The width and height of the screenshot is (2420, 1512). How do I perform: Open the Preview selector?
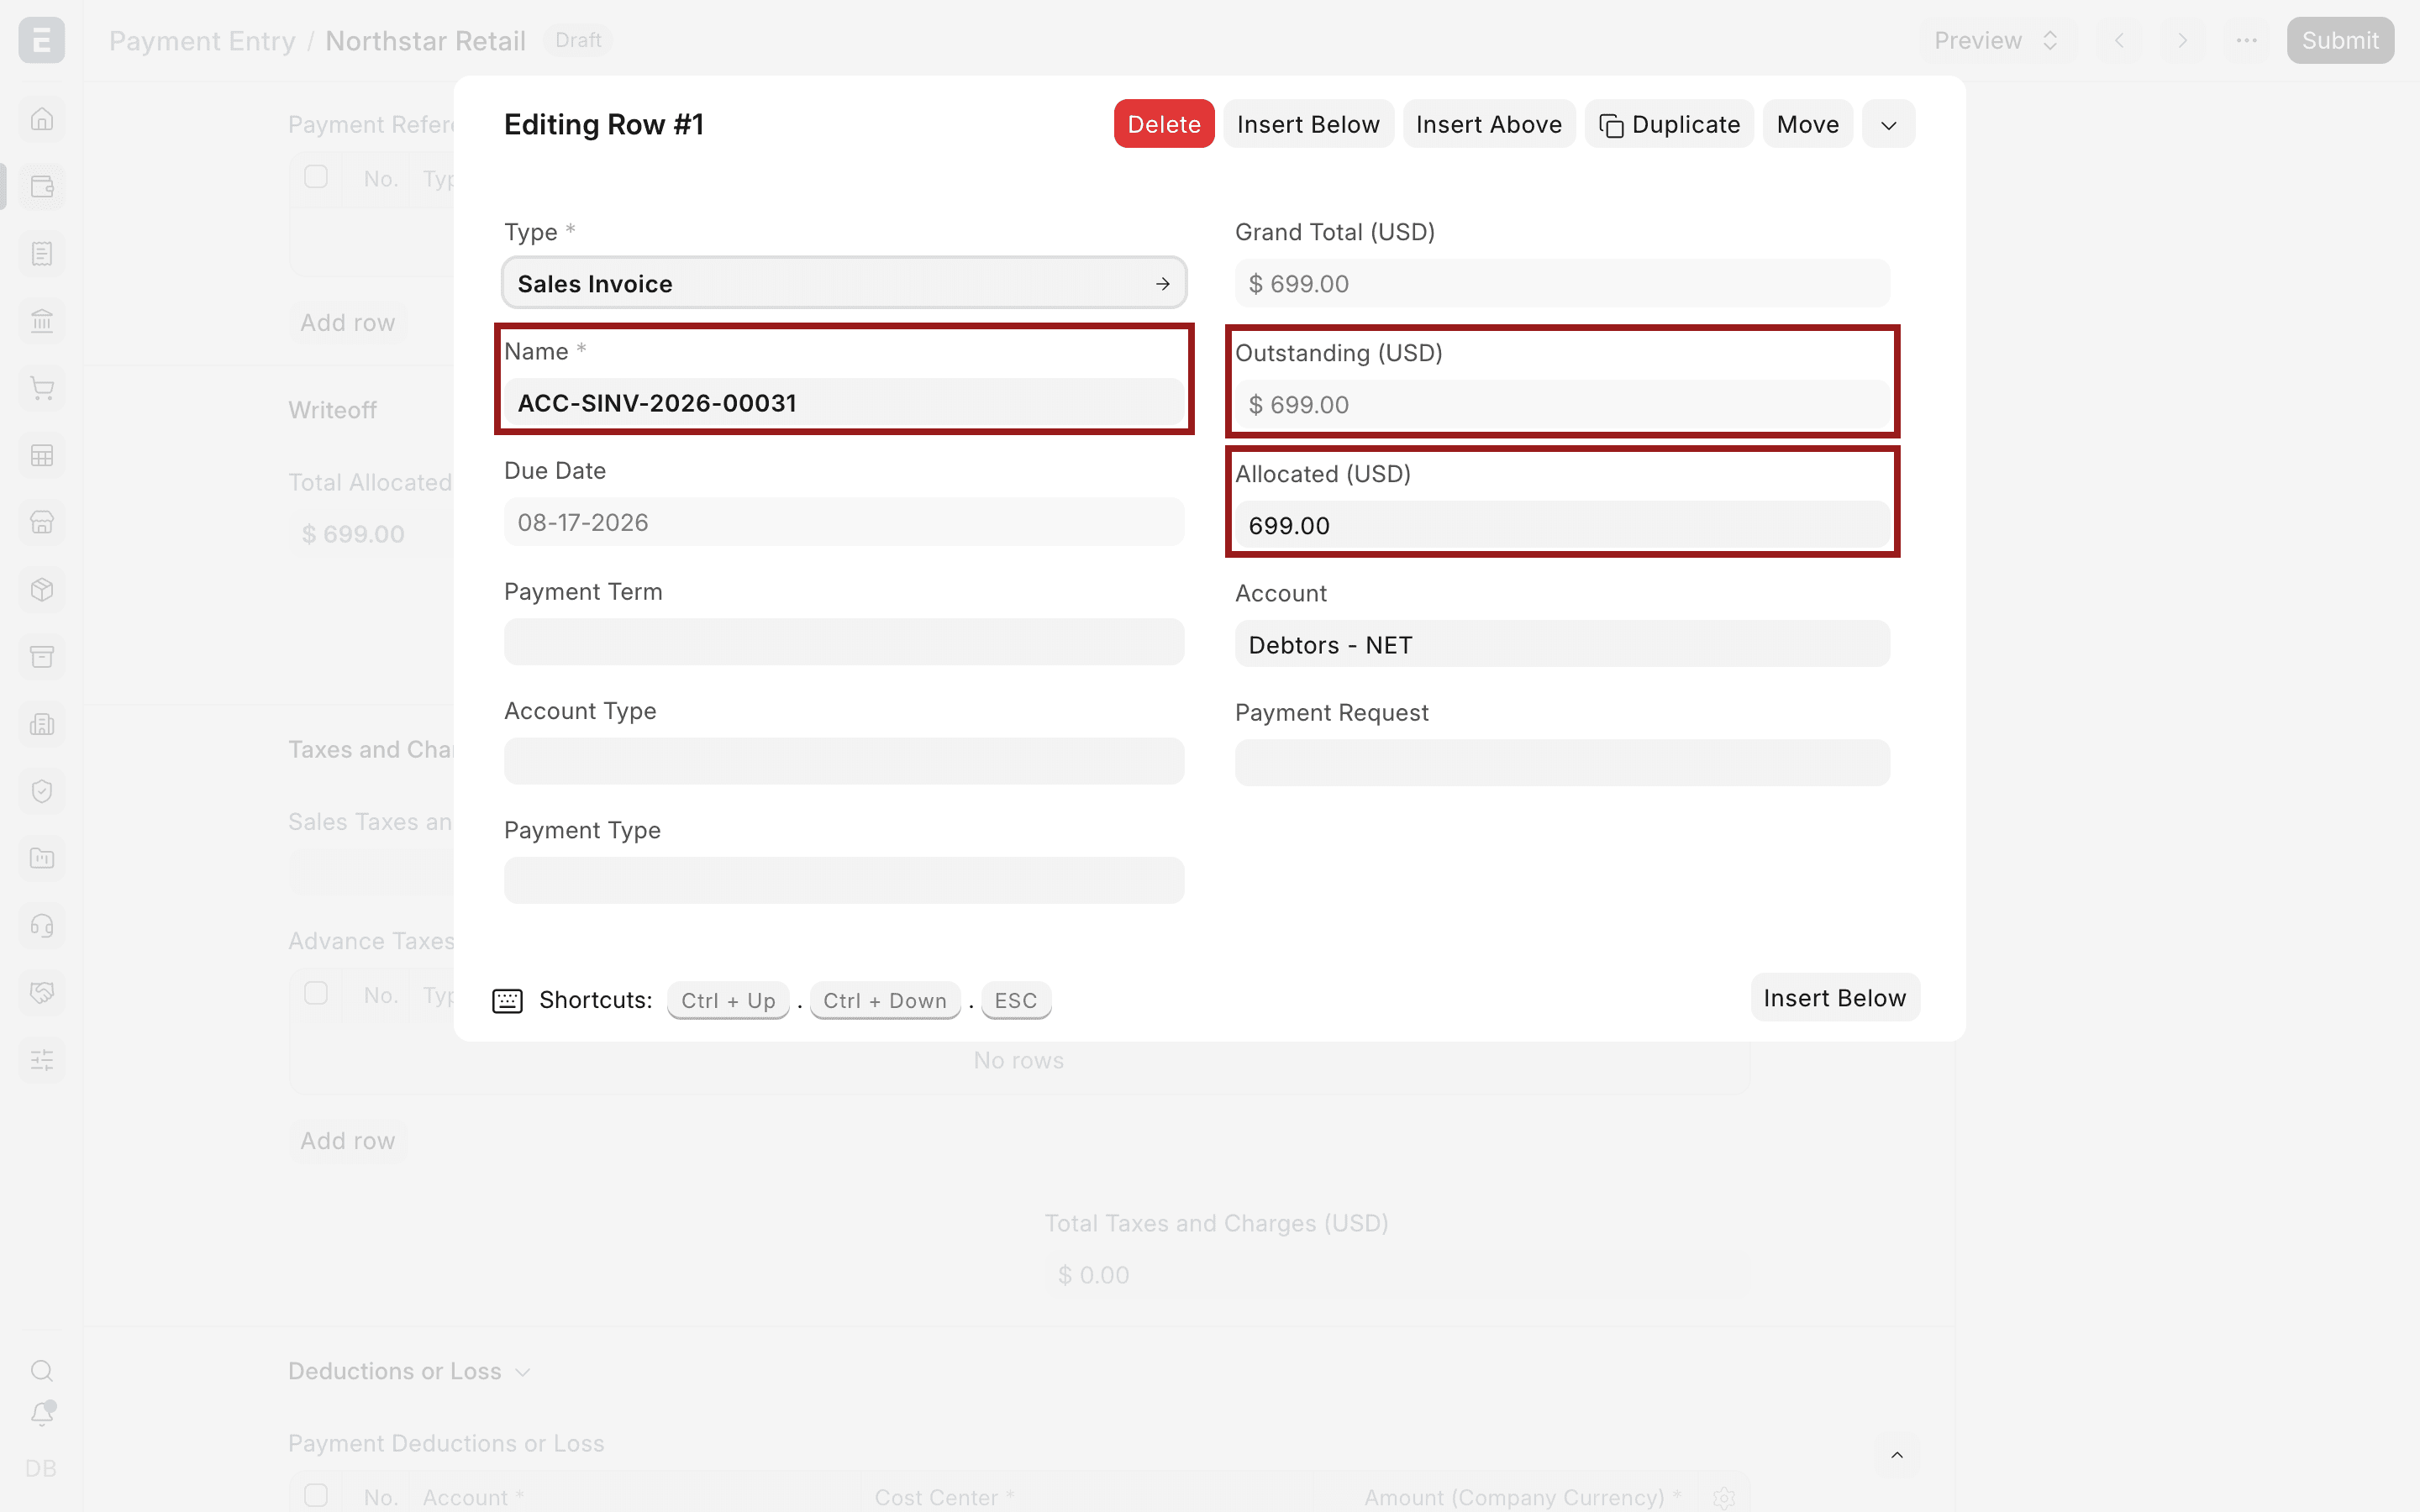pos(1996,40)
